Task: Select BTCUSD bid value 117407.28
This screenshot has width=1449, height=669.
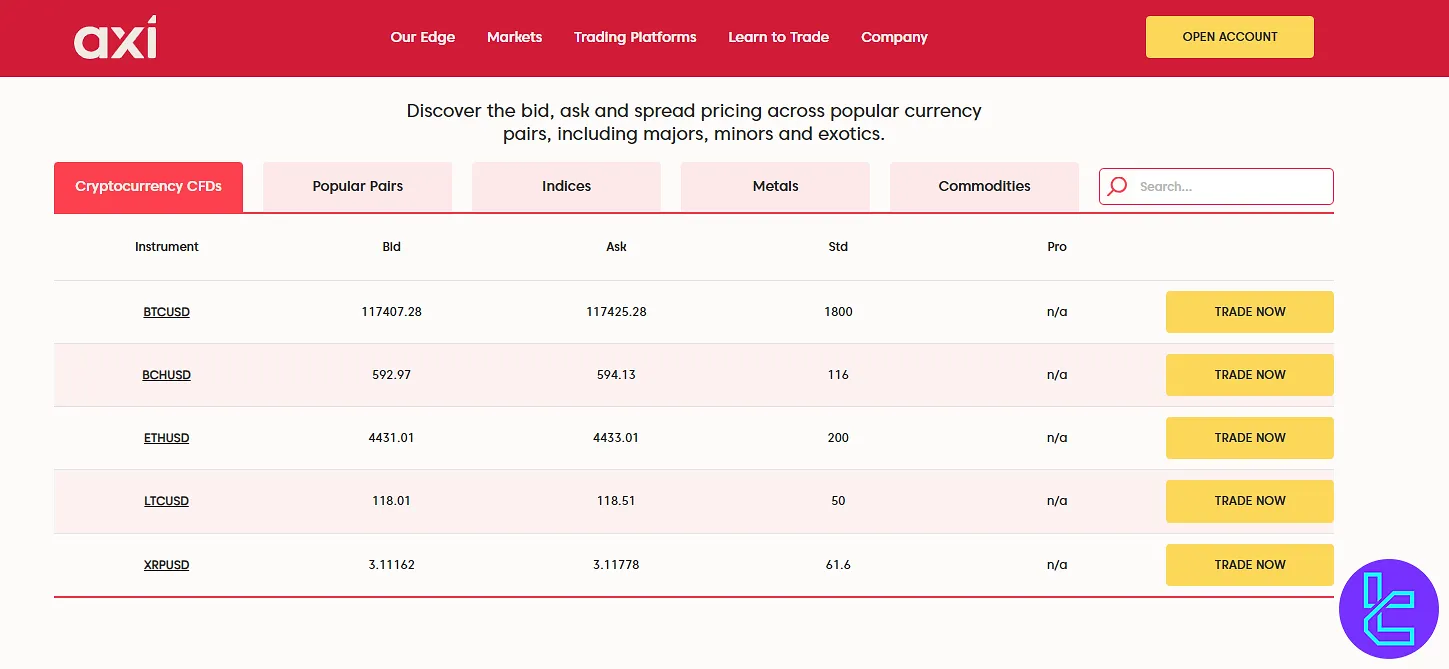Action: 392,312
